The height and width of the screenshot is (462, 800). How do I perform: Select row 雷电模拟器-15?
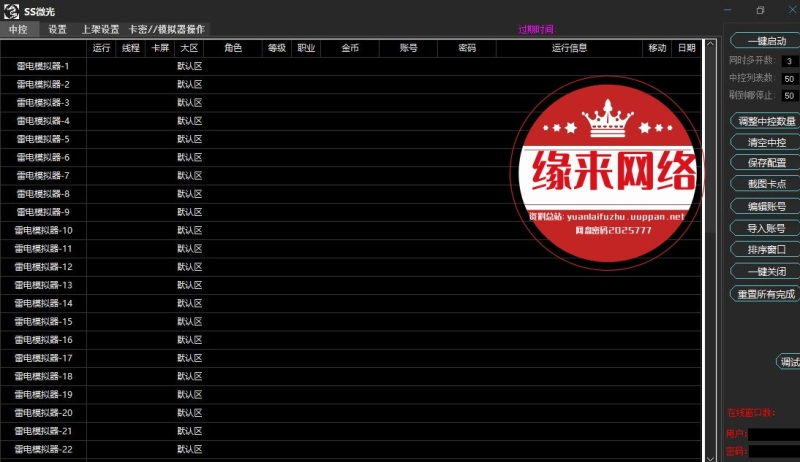351,322
